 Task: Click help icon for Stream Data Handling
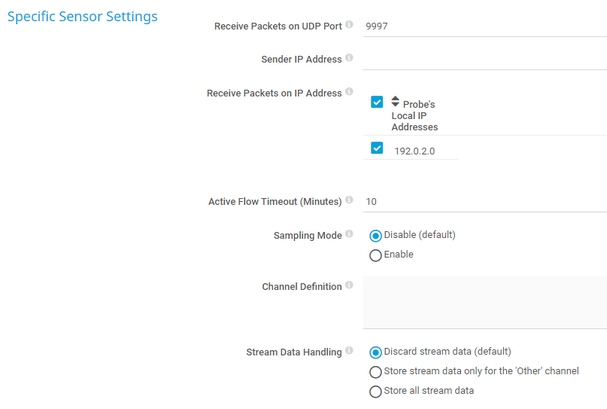(x=350, y=351)
